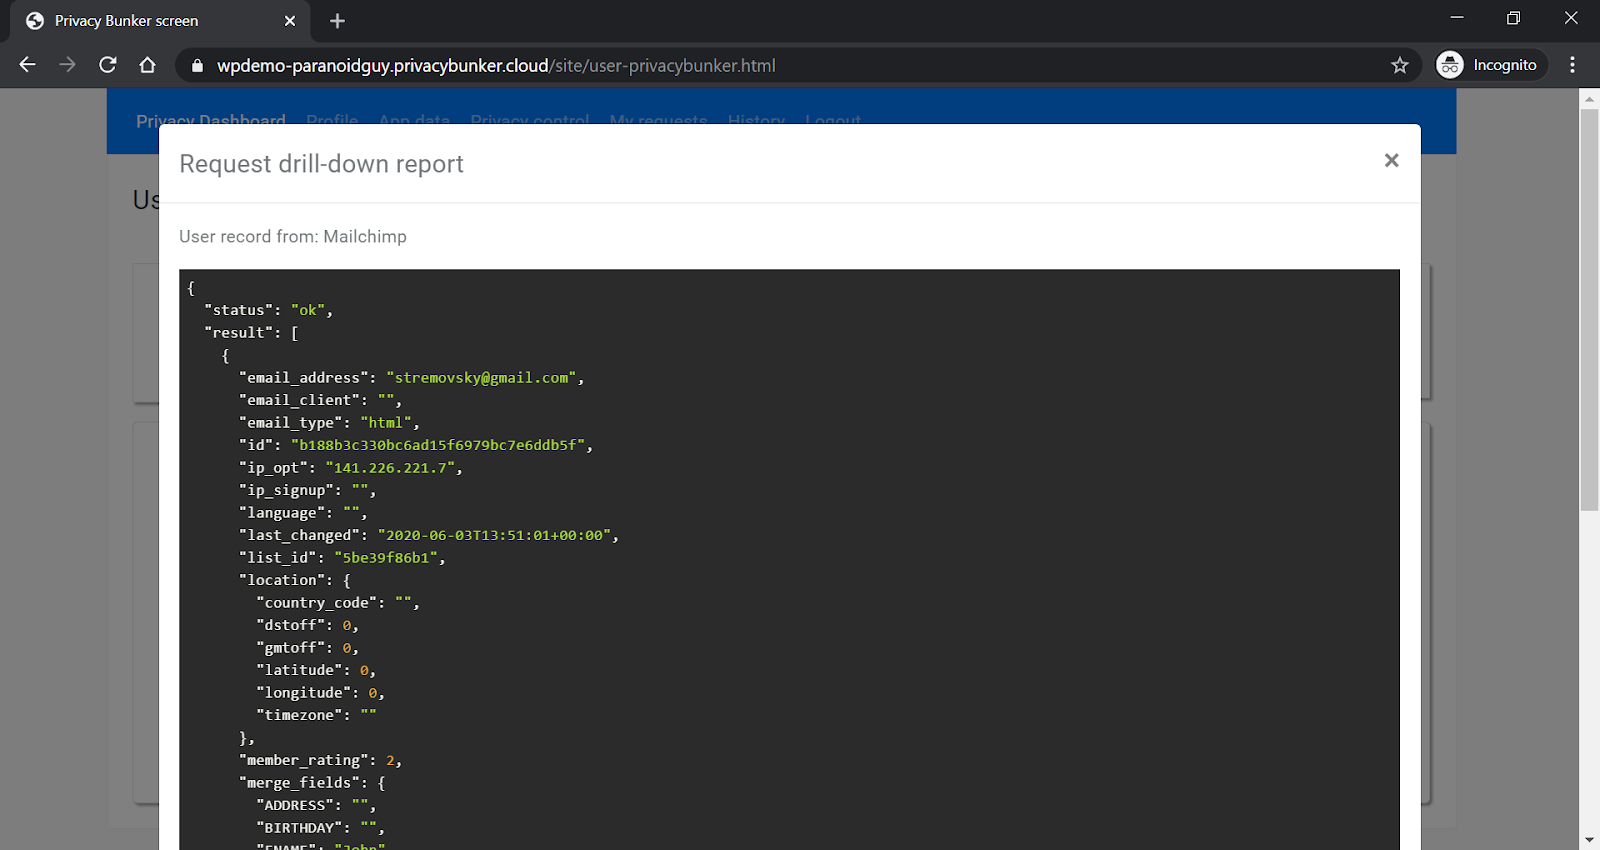
Task: Bookmark this page with the star icon
Action: tap(1399, 65)
